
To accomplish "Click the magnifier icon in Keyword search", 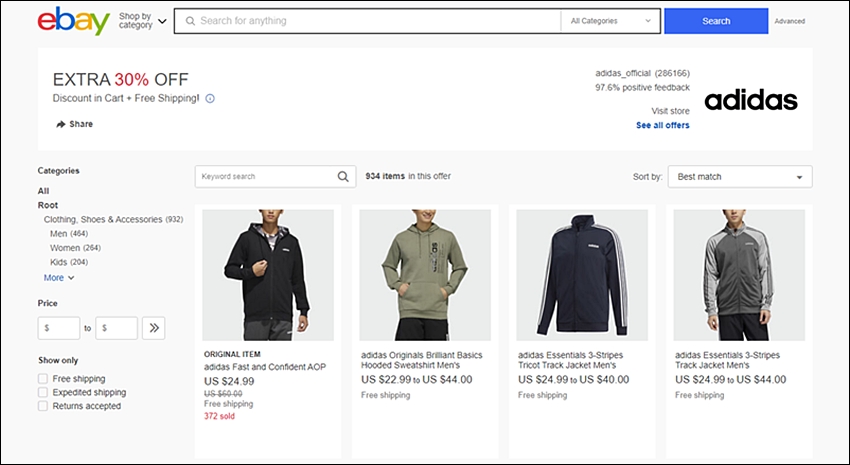I will (x=343, y=177).
